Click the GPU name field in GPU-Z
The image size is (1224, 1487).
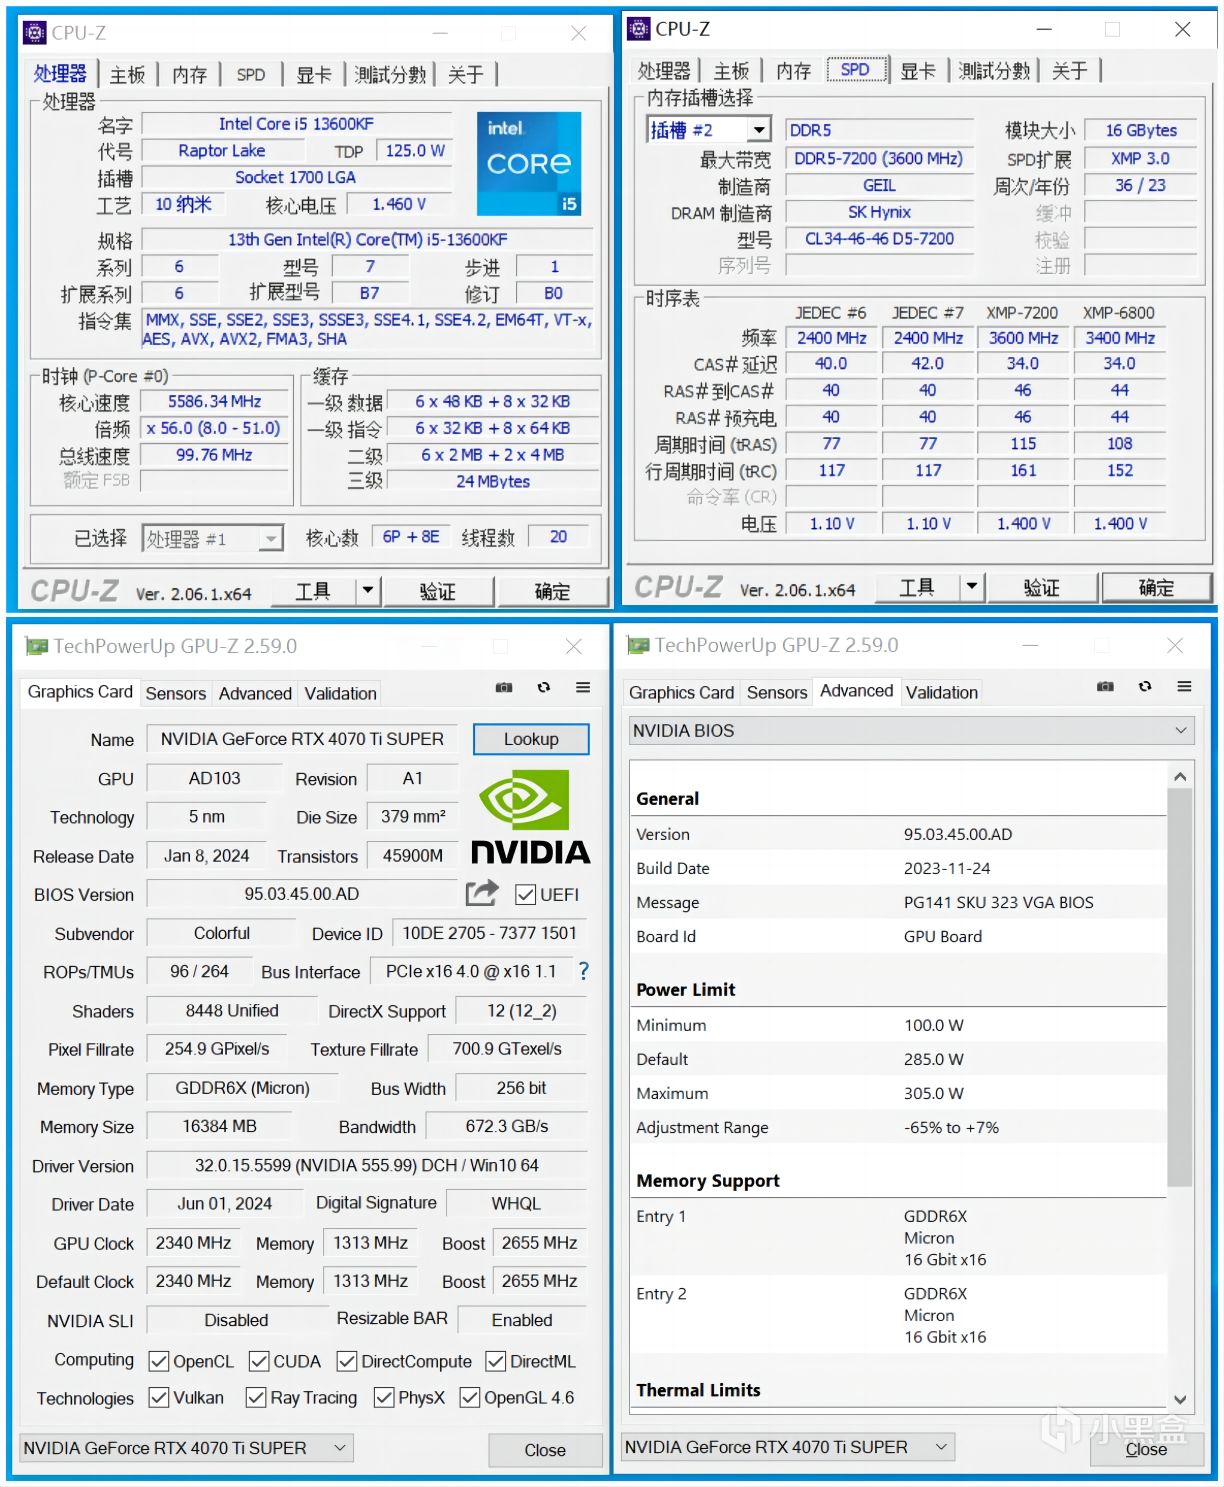point(302,739)
